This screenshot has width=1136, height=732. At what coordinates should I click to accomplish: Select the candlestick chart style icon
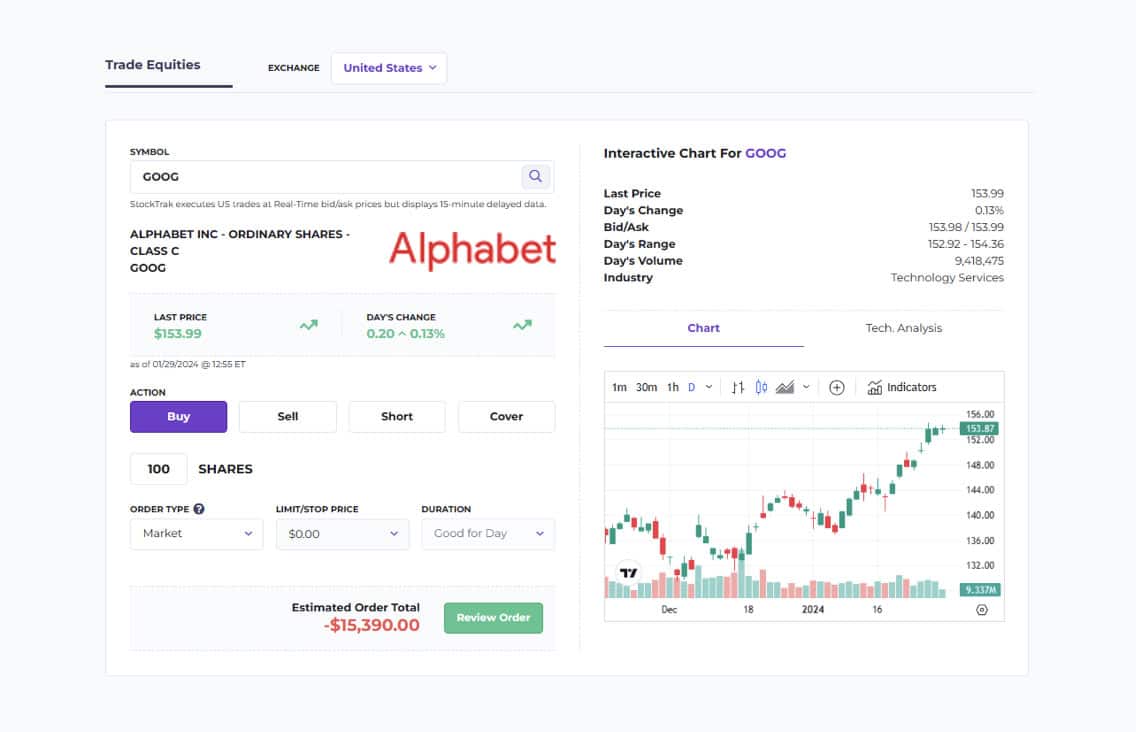pos(761,388)
